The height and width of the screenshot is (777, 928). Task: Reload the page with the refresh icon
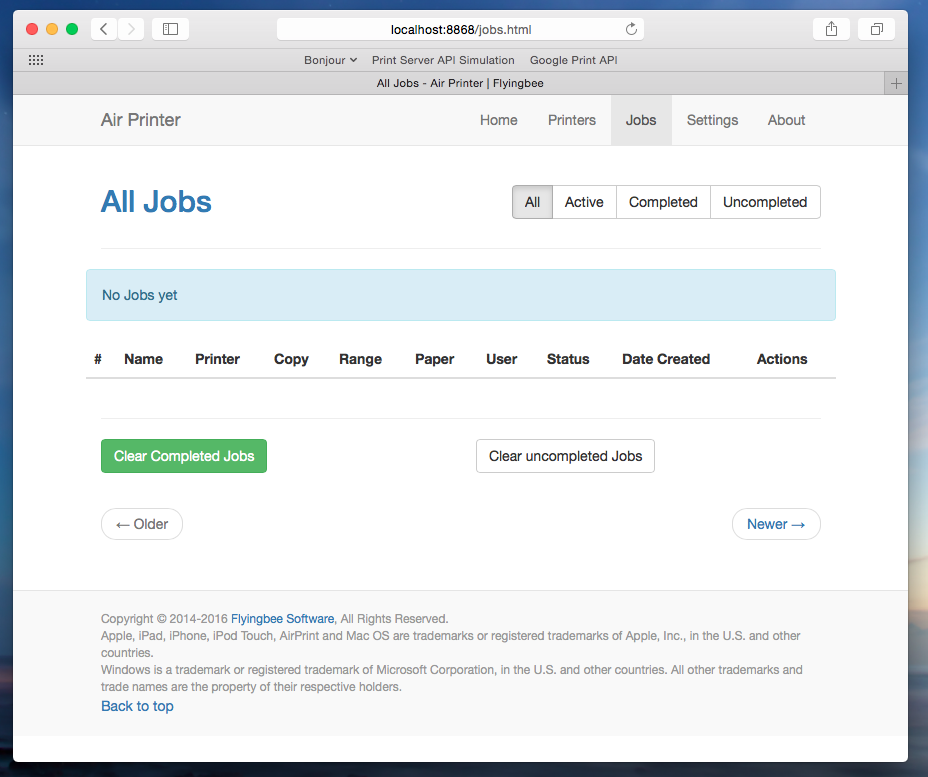click(x=631, y=29)
